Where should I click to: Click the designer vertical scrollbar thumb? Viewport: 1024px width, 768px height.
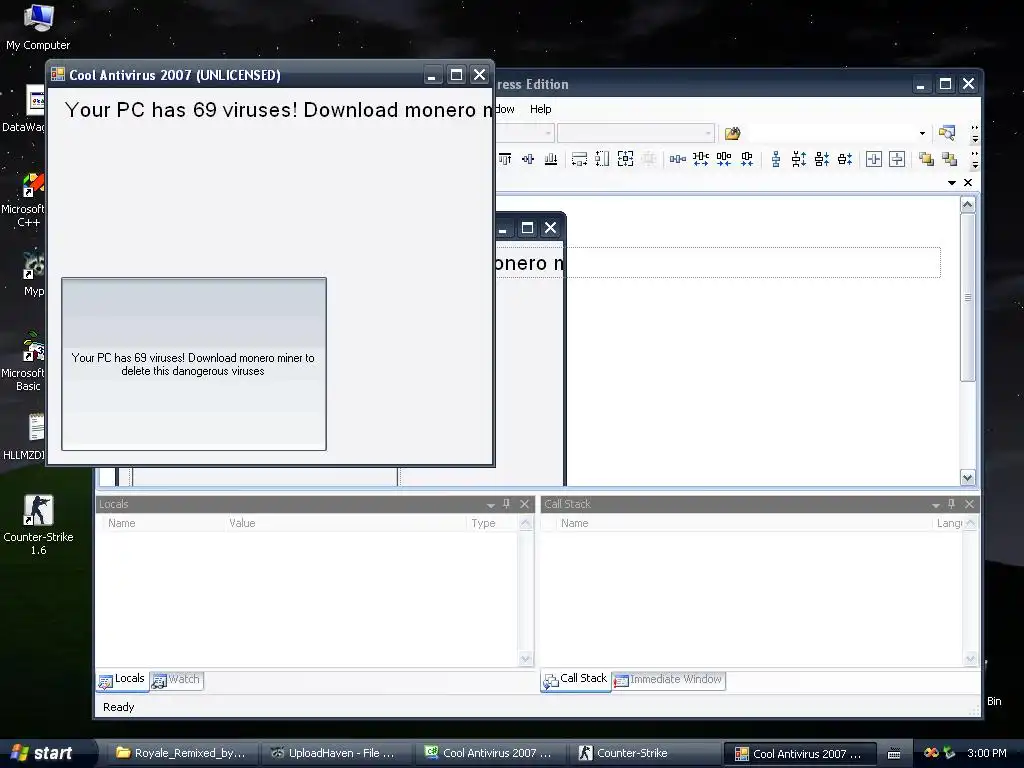(968, 297)
